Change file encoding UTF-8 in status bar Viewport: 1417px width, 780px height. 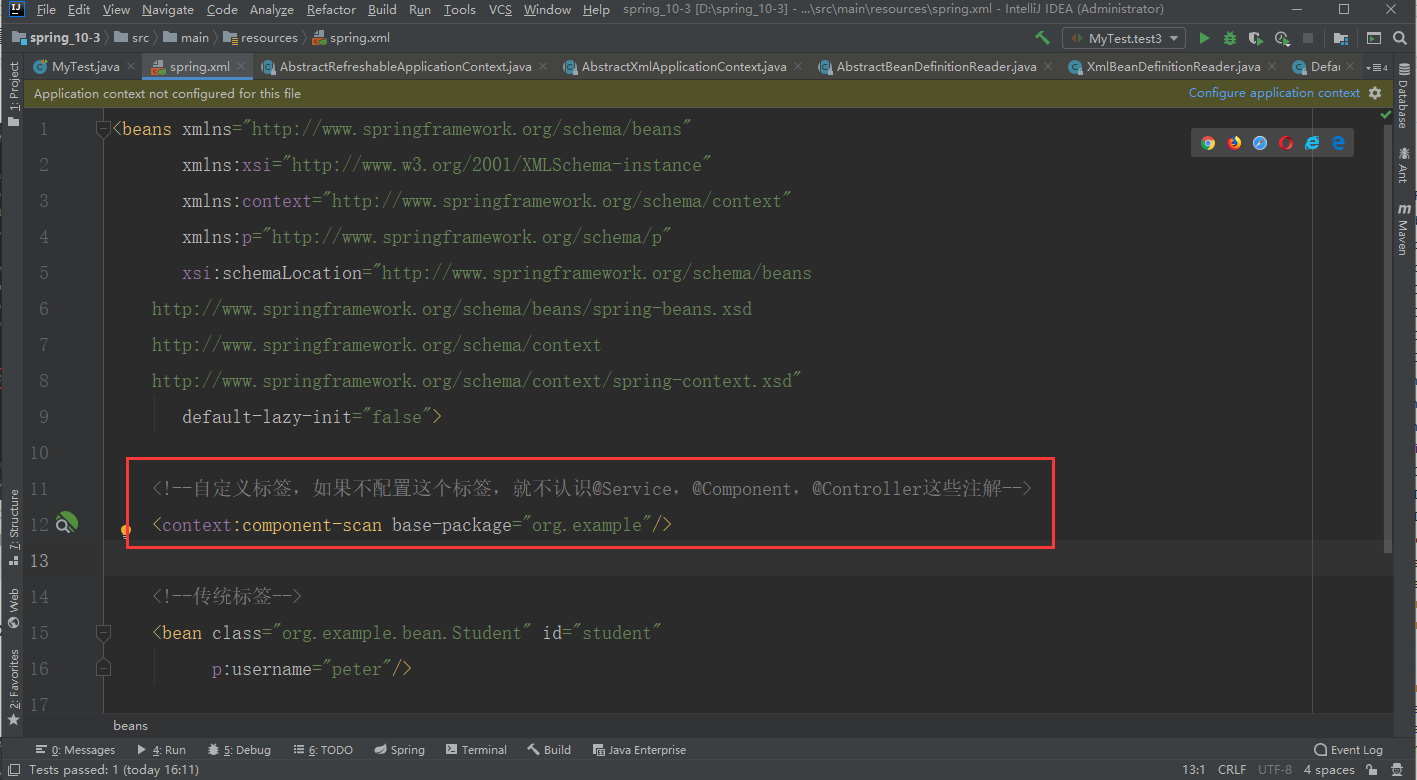coord(1275,770)
